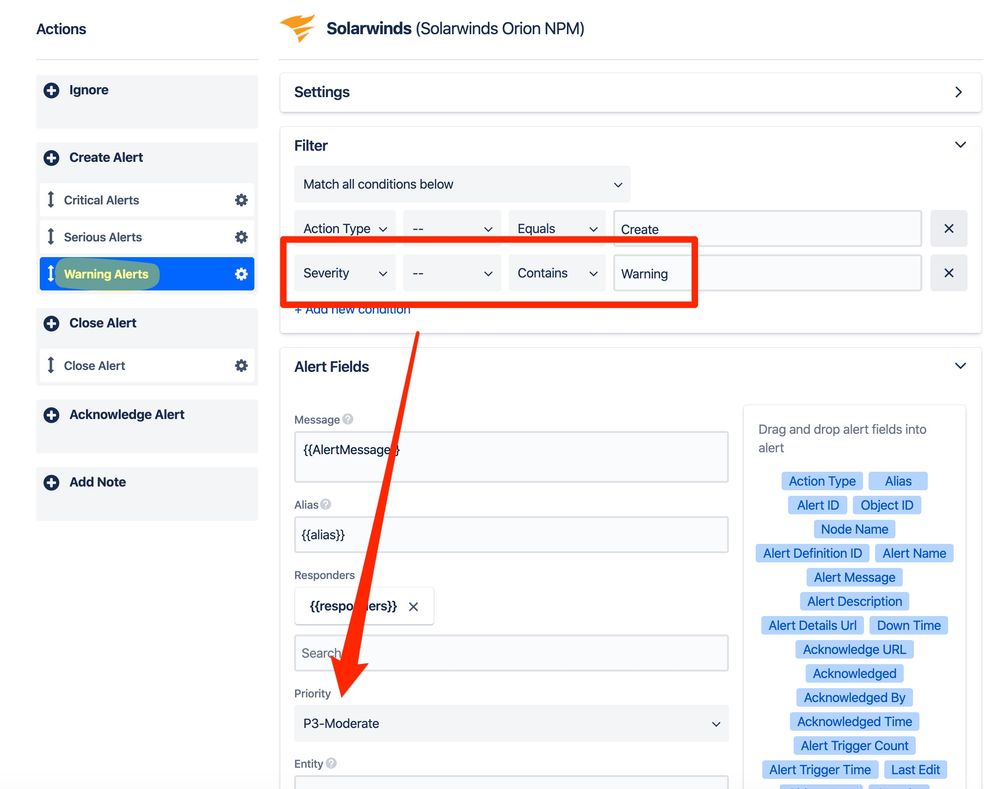
Task: Select the Warning Alerts rule
Action: pyautogui.click(x=147, y=274)
